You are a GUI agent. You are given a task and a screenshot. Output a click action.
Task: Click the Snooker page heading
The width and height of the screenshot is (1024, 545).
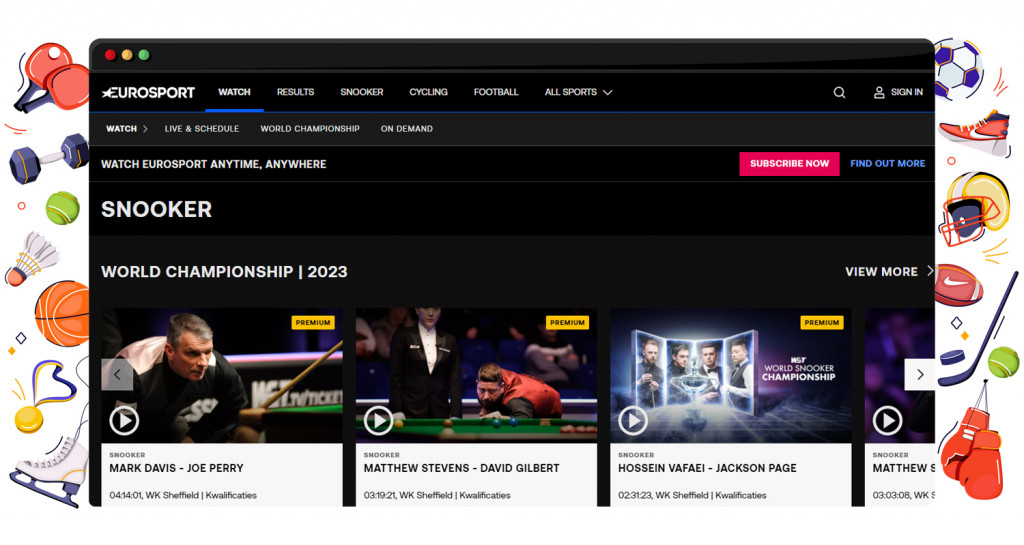[x=157, y=210]
